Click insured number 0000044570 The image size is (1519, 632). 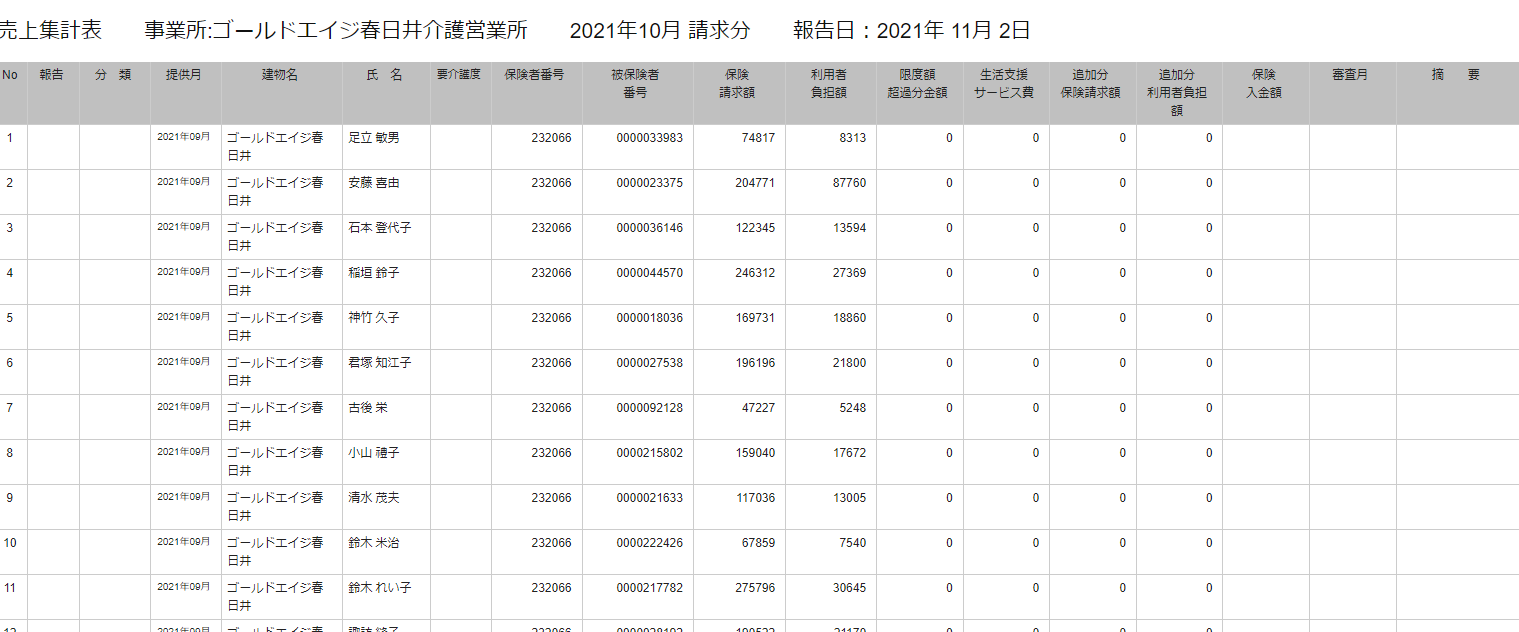tap(649, 273)
